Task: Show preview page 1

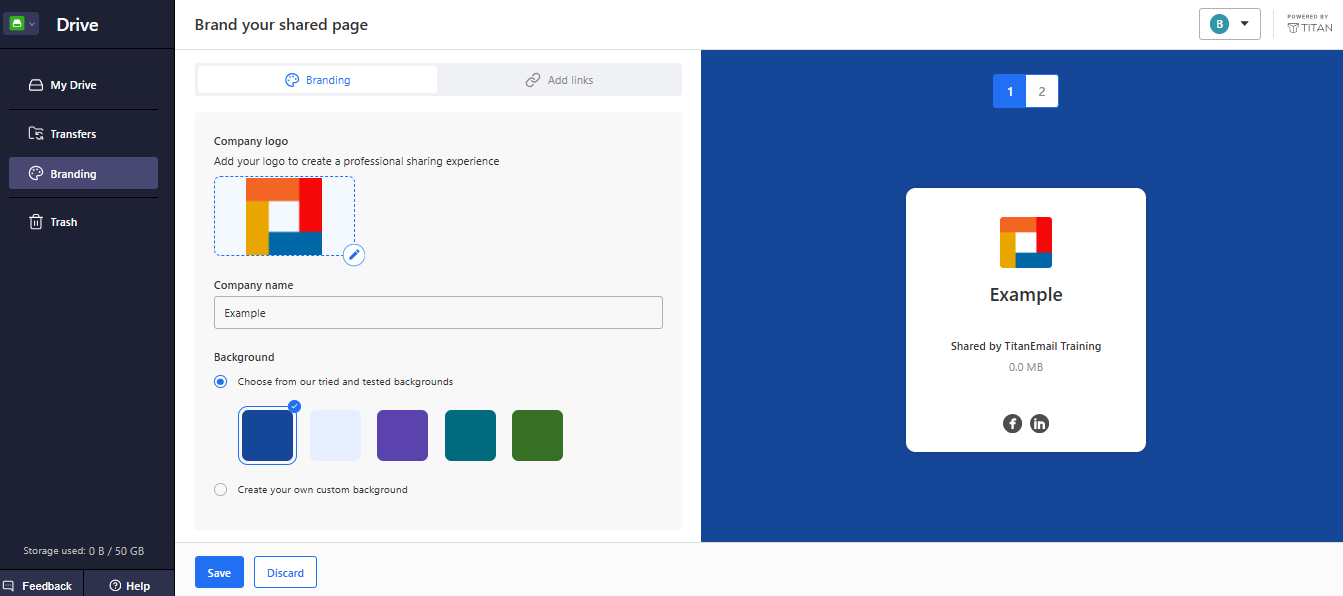Action: tap(1009, 91)
